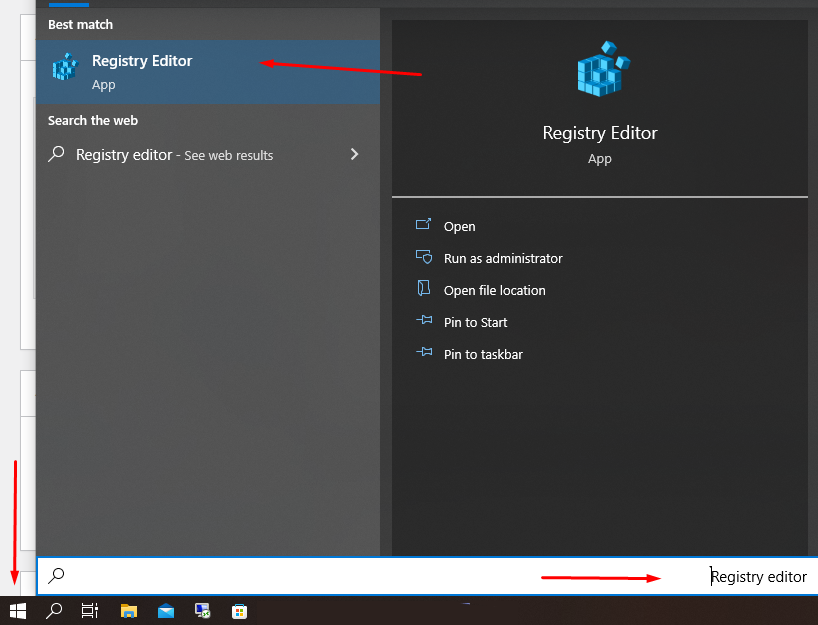Viewport: 818px width, 625px height.
Task: Open the Mail app from taskbar
Action: (166, 610)
